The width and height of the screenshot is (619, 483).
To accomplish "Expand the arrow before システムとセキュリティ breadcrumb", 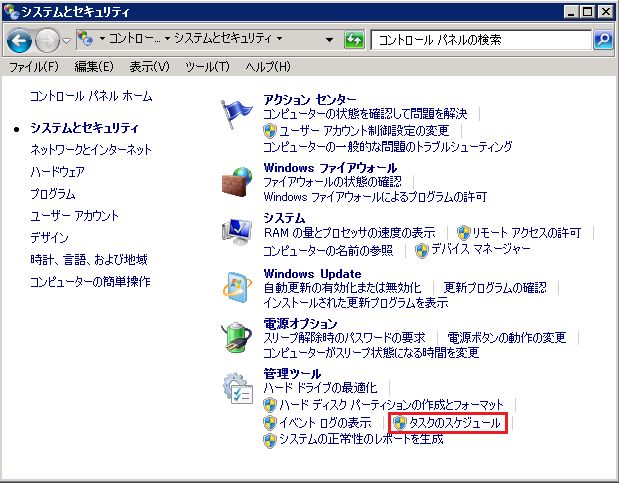I will click(x=167, y=39).
